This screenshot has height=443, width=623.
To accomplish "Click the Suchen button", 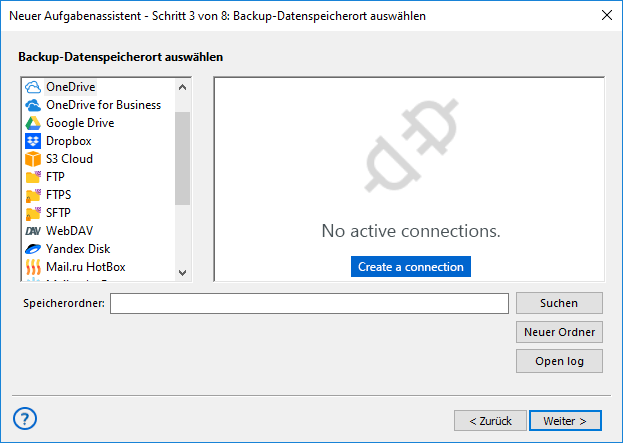I will click(559, 303).
